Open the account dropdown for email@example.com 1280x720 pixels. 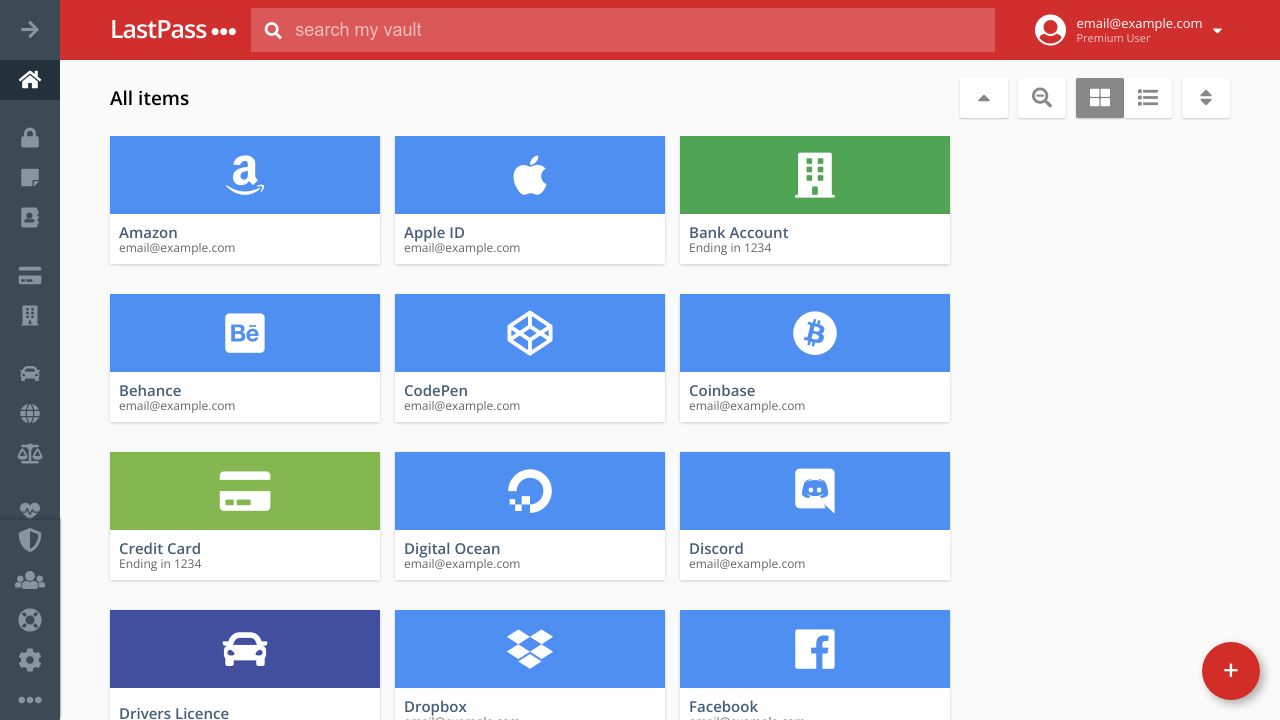point(1217,30)
